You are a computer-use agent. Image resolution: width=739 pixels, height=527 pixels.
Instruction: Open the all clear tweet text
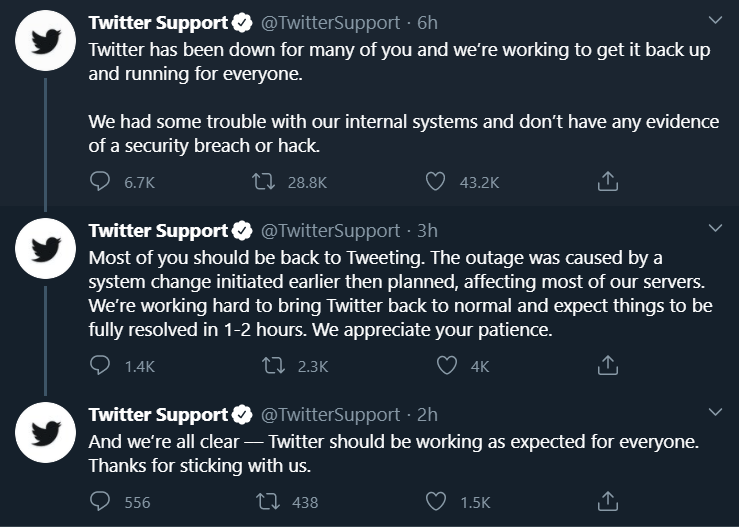tap(394, 453)
